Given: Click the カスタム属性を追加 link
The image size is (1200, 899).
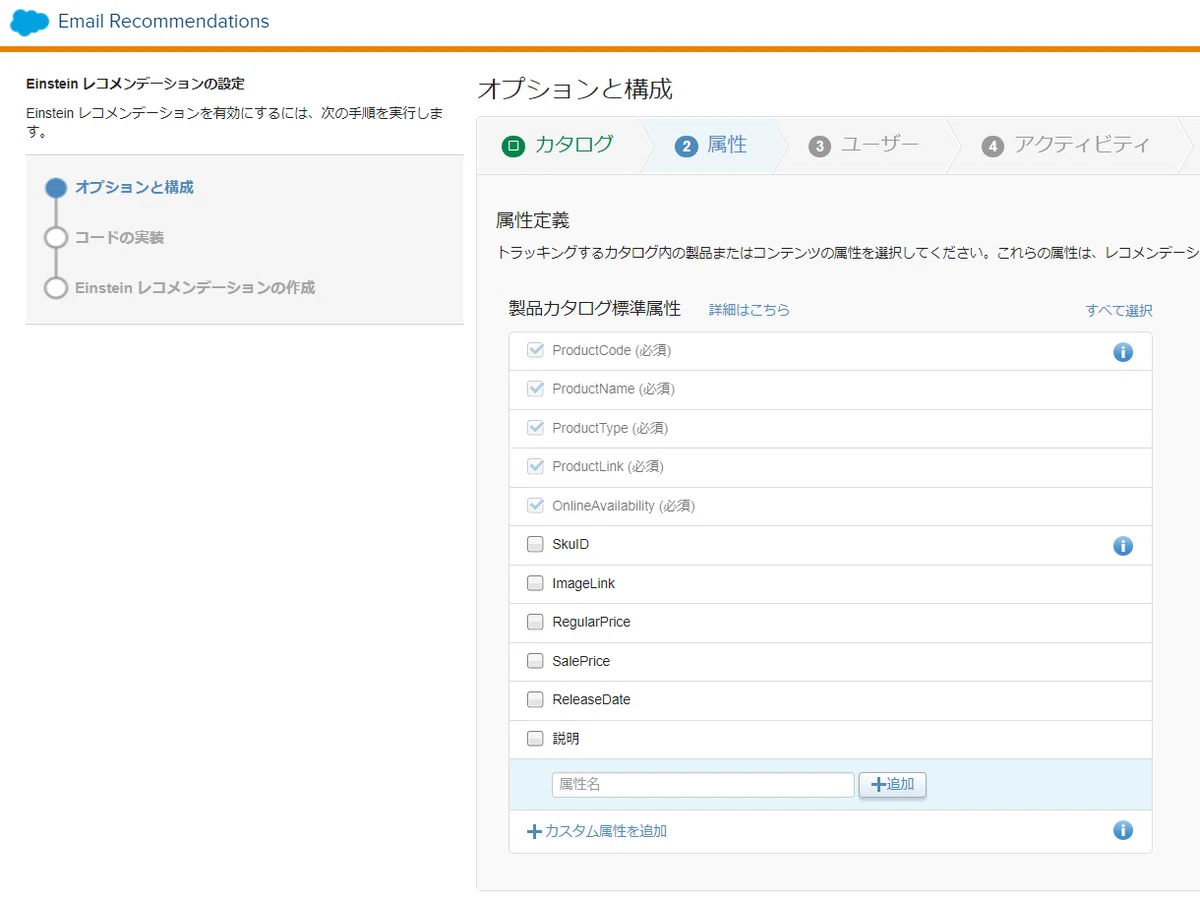Looking at the screenshot, I should pos(605,831).
